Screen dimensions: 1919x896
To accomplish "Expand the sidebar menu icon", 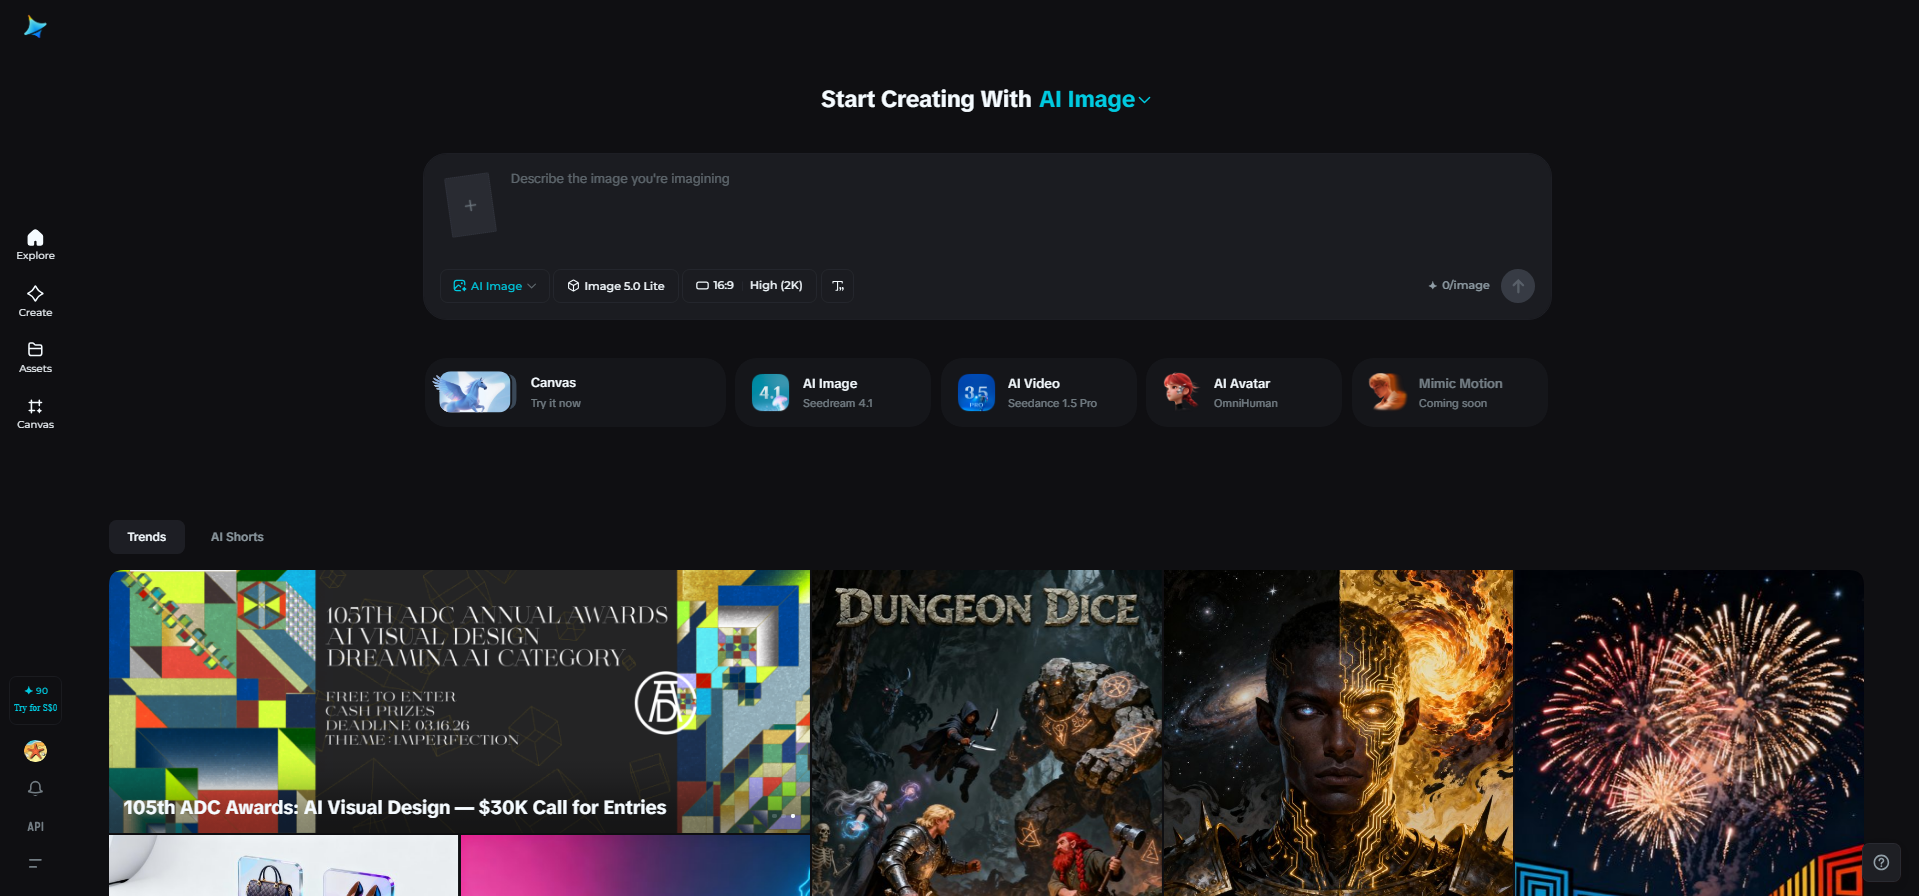I will [x=35, y=863].
